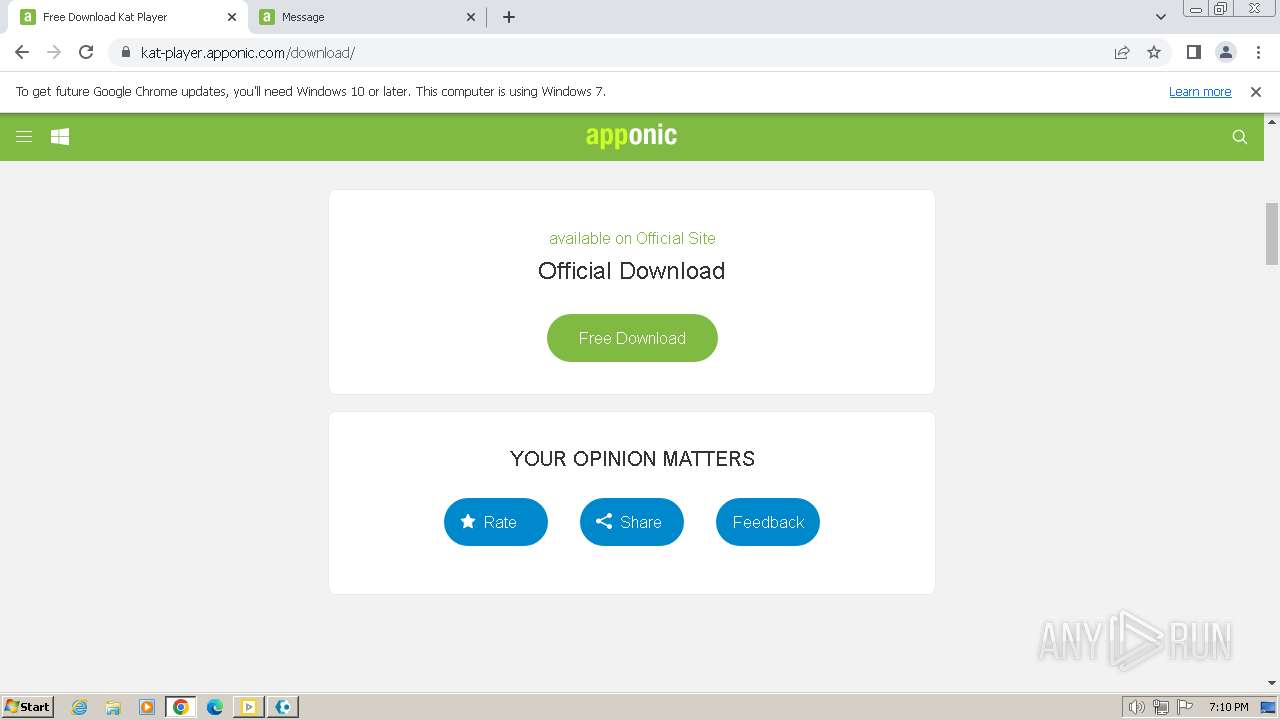
Task: Open the apponic site search
Action: click(1240, 137)
